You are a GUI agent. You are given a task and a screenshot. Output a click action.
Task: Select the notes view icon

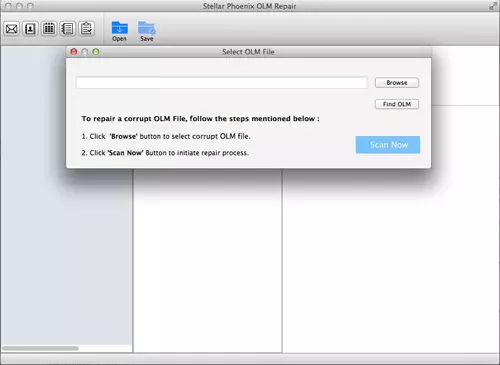68,29
